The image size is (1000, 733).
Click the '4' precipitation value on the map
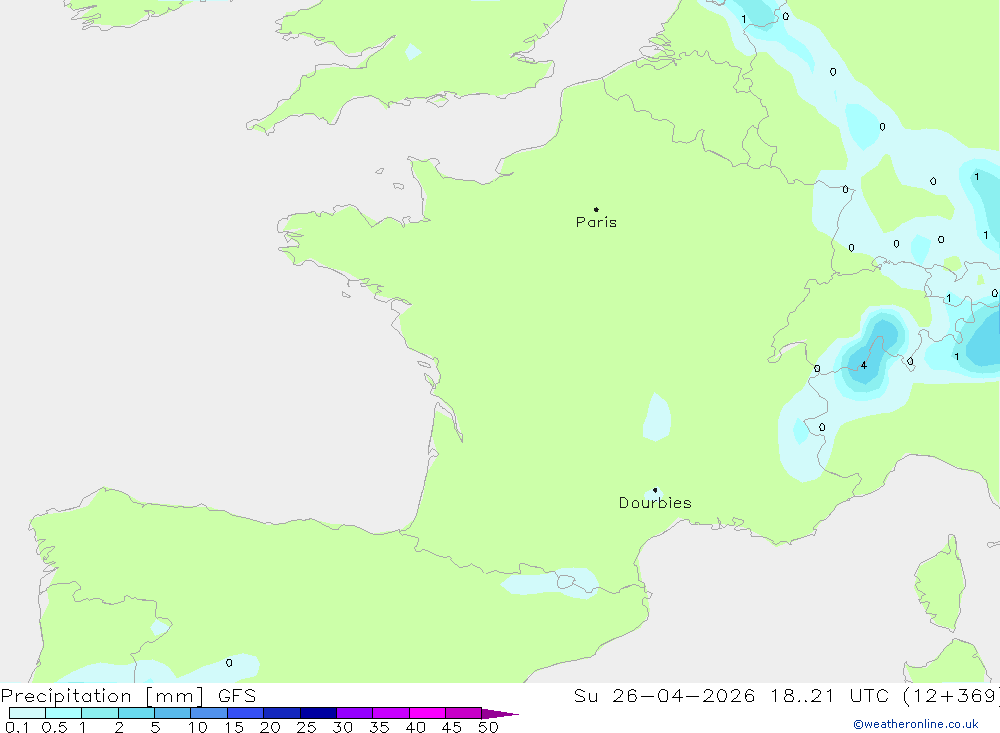[864, 365]
